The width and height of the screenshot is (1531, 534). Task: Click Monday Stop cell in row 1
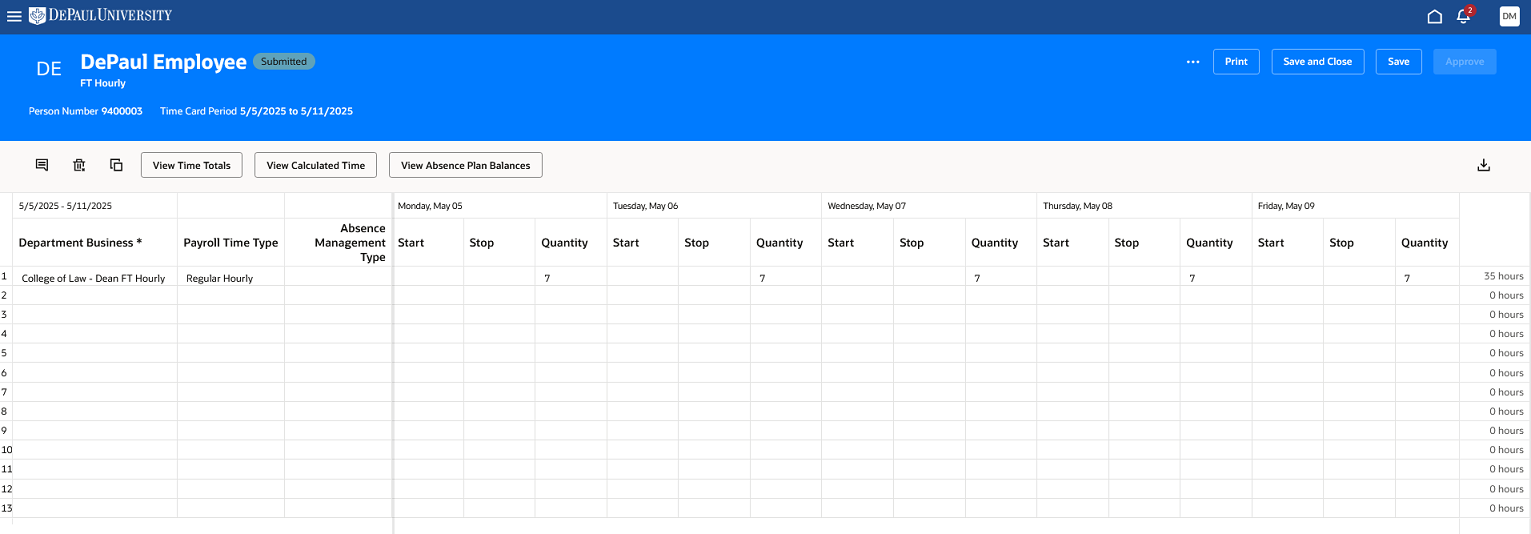coord(500,277)
